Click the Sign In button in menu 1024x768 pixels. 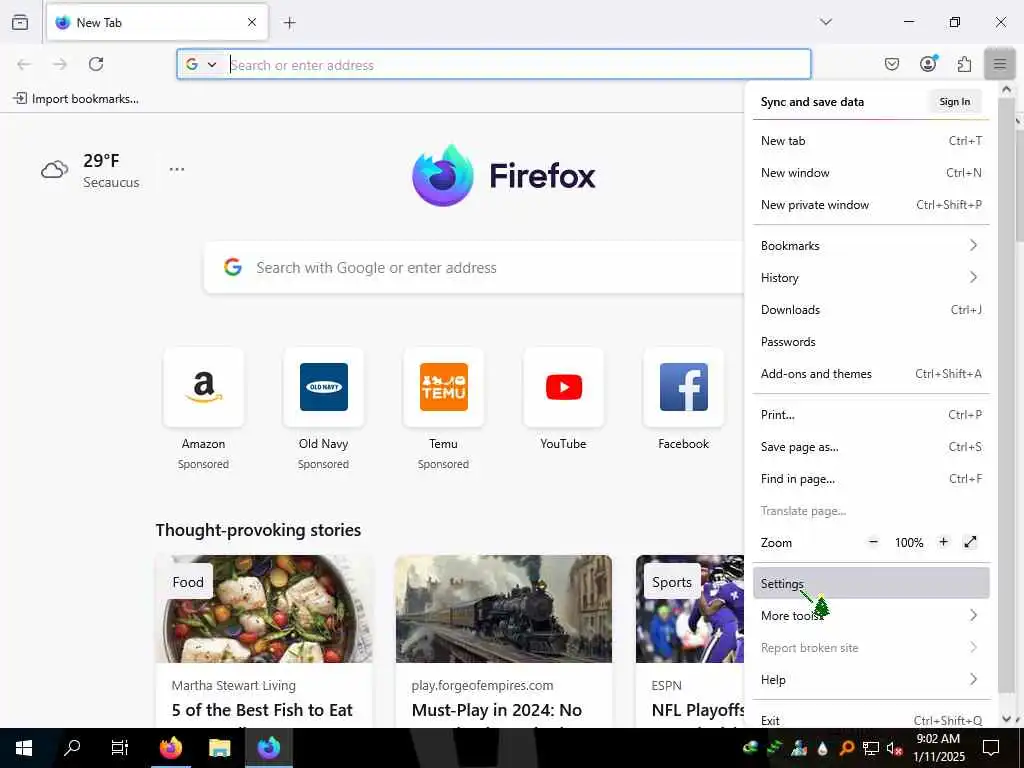pyautogui.click(x=955, y=102)
